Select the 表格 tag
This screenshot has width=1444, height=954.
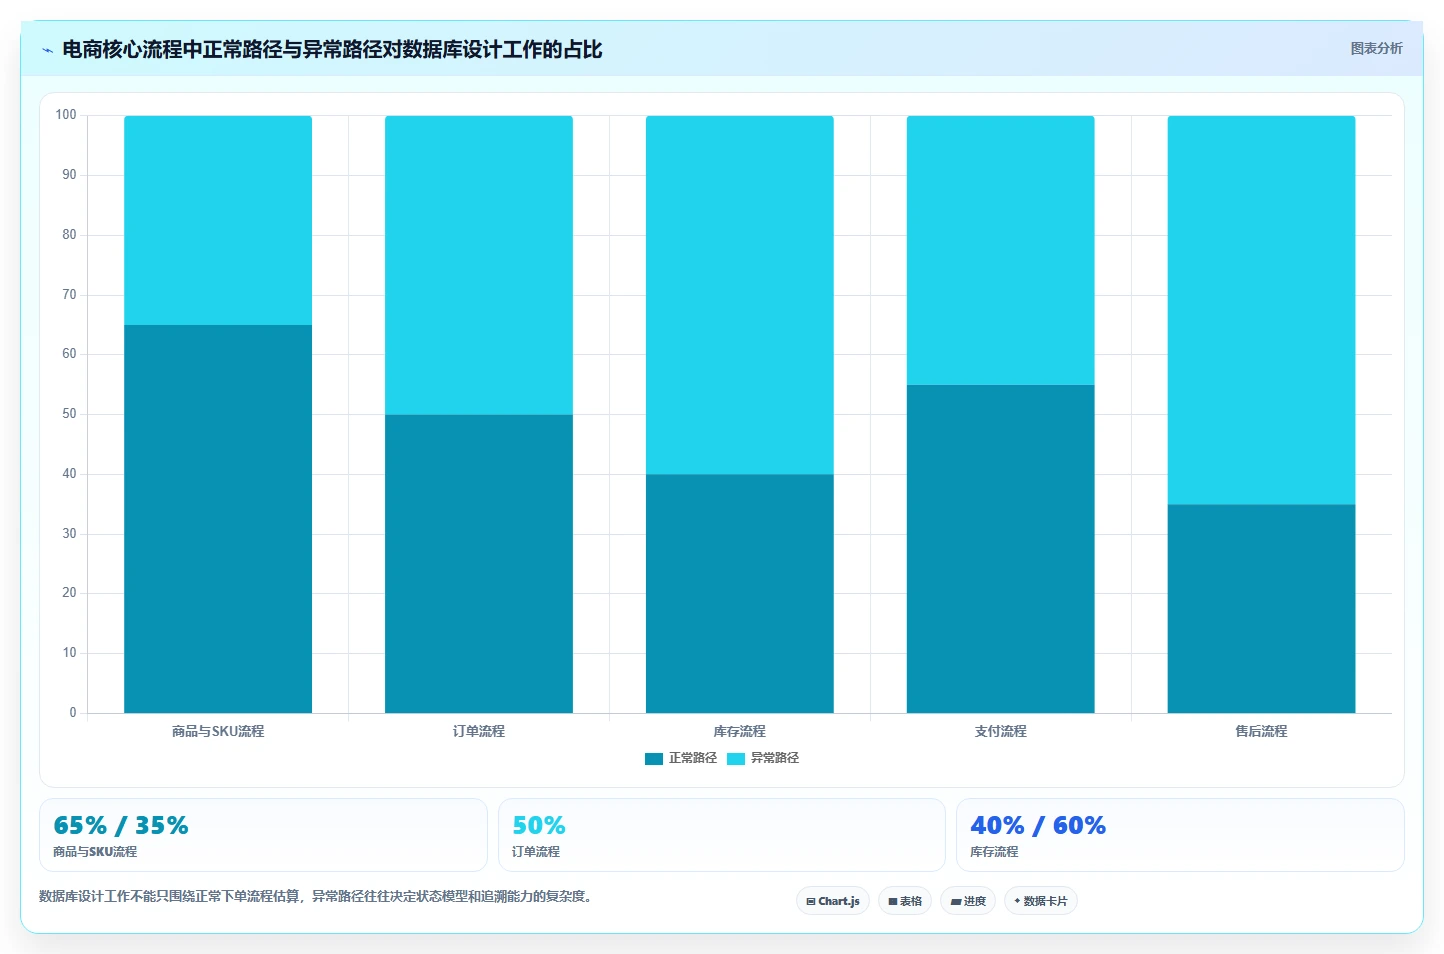[905, 901]
